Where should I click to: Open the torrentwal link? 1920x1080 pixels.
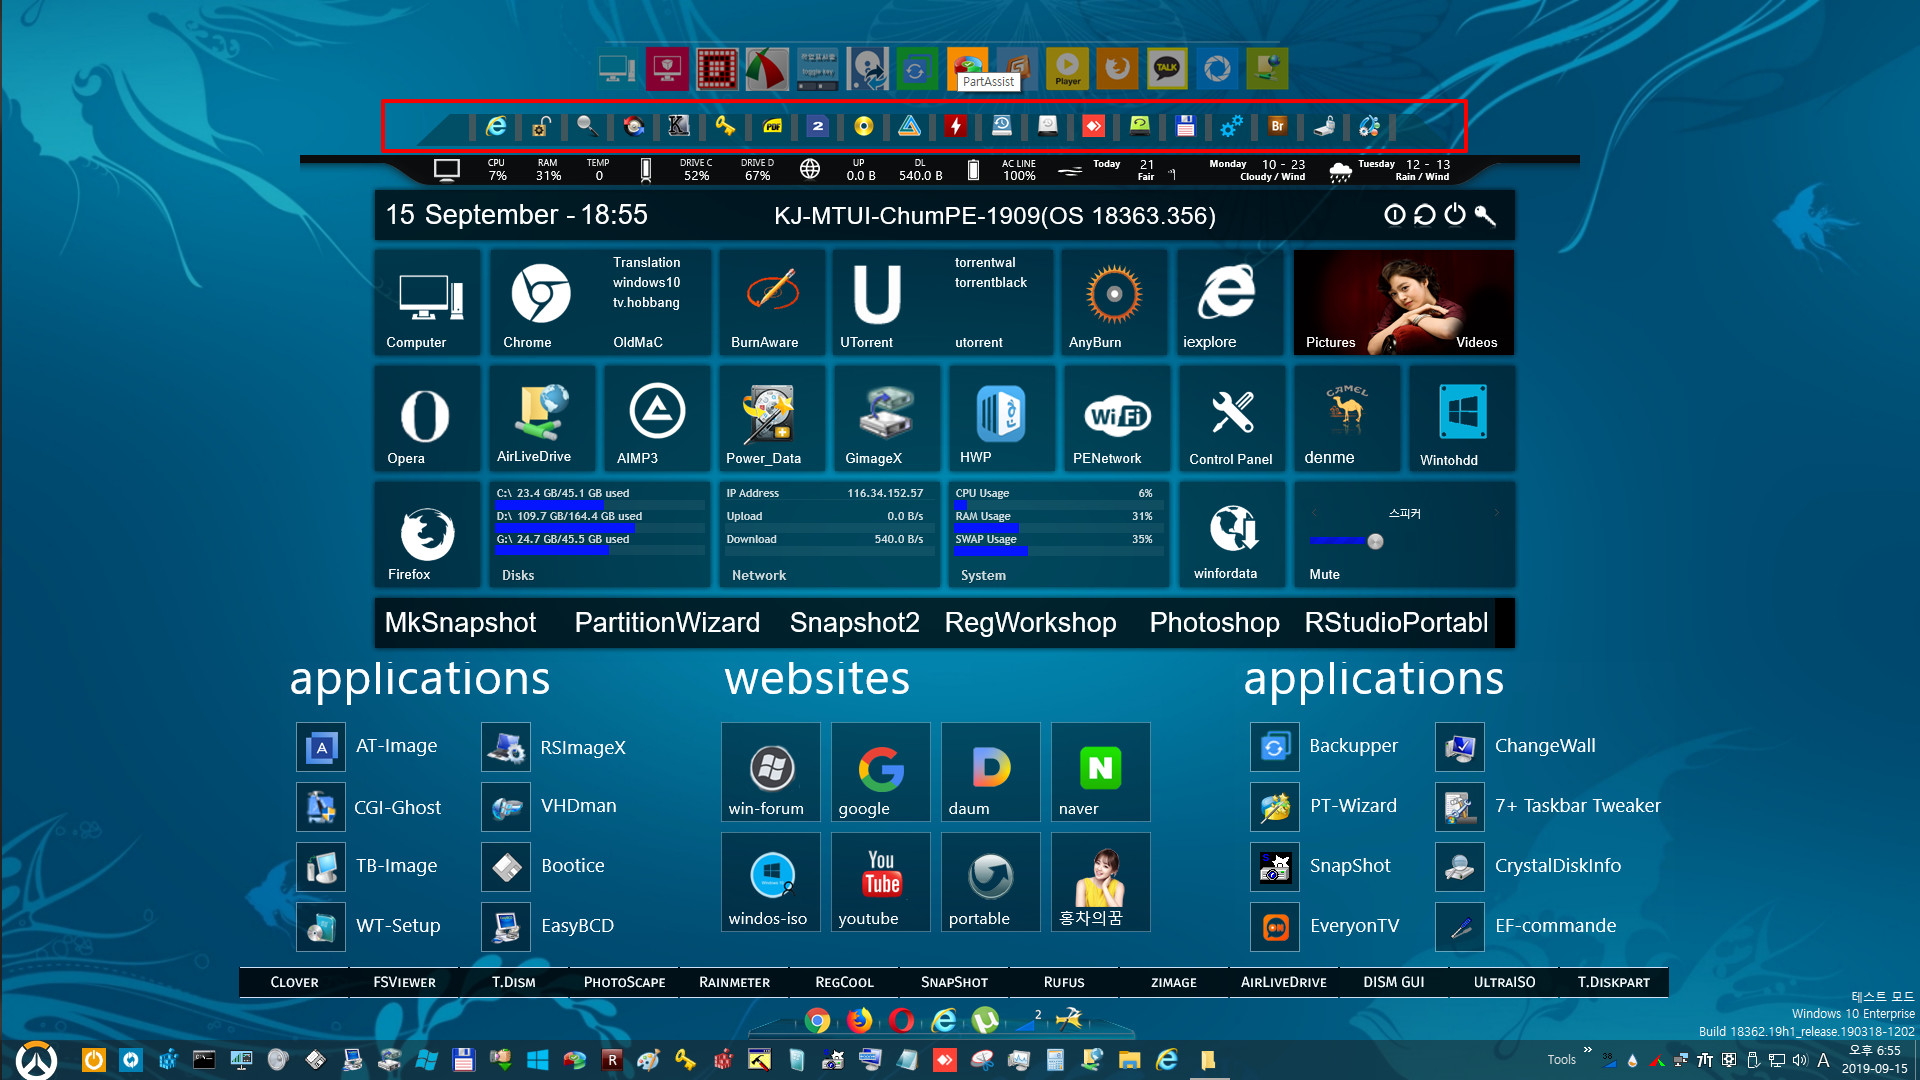tap(985, 262)
